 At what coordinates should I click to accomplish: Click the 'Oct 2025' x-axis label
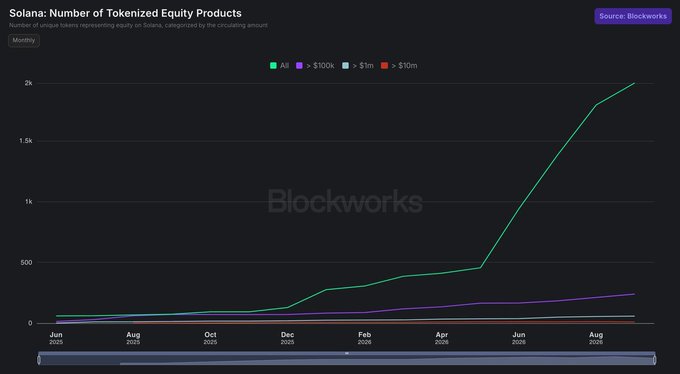(x=210, y=338)
